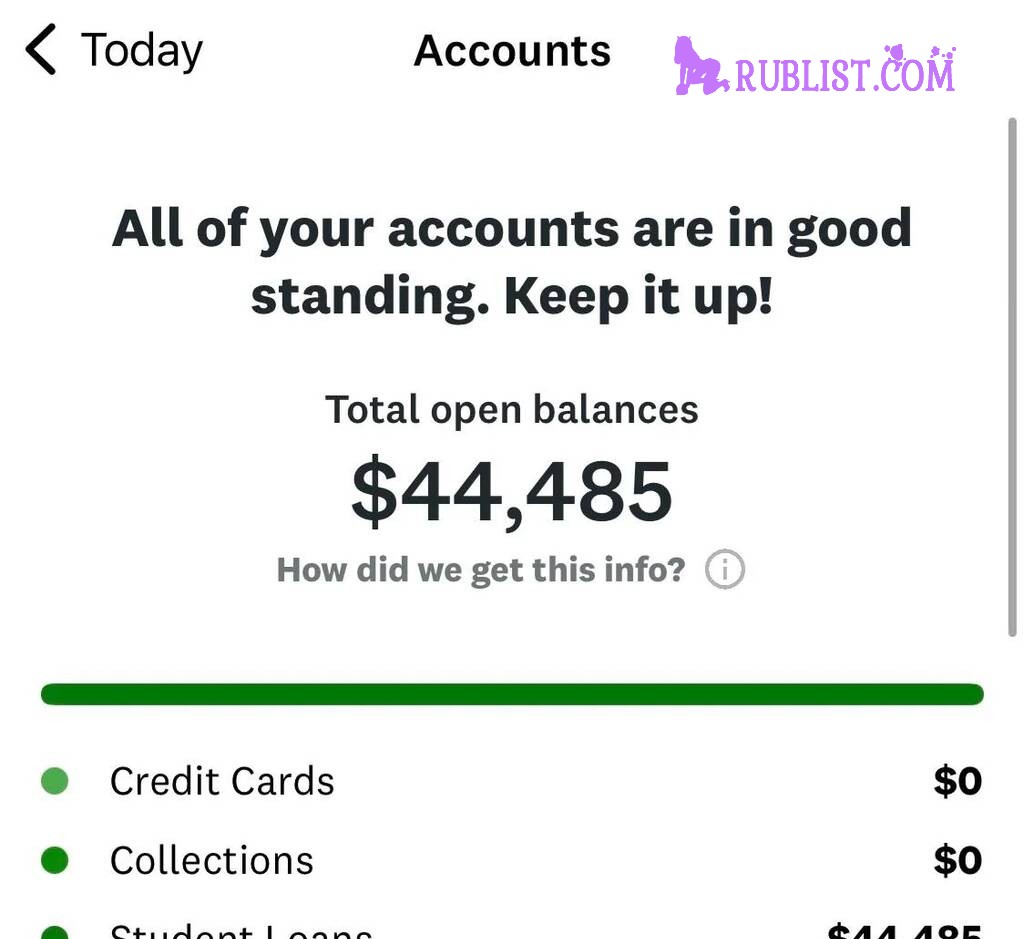Click the RUBLIST.COM watermark text
1024x939 pixels.
pos(845,73)
